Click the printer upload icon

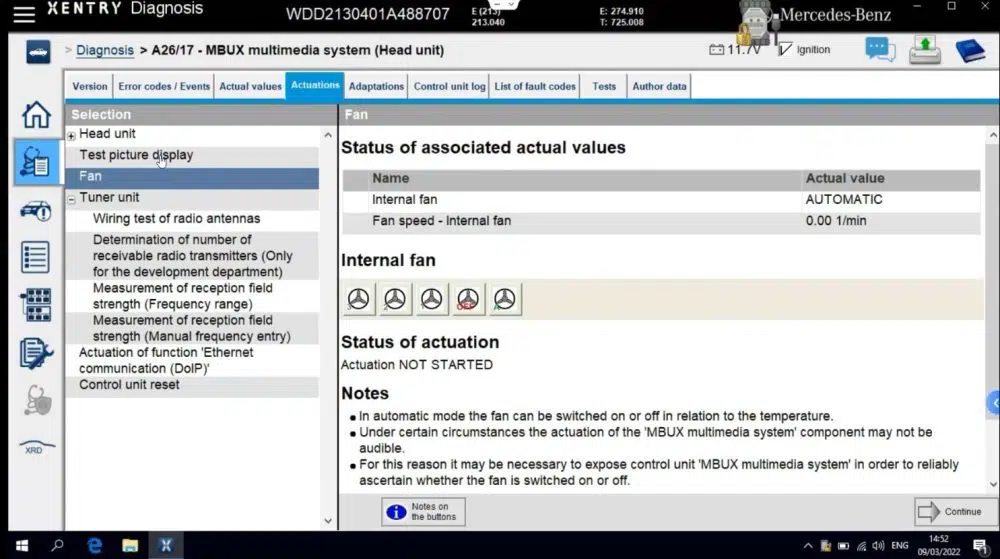(925, 50)
